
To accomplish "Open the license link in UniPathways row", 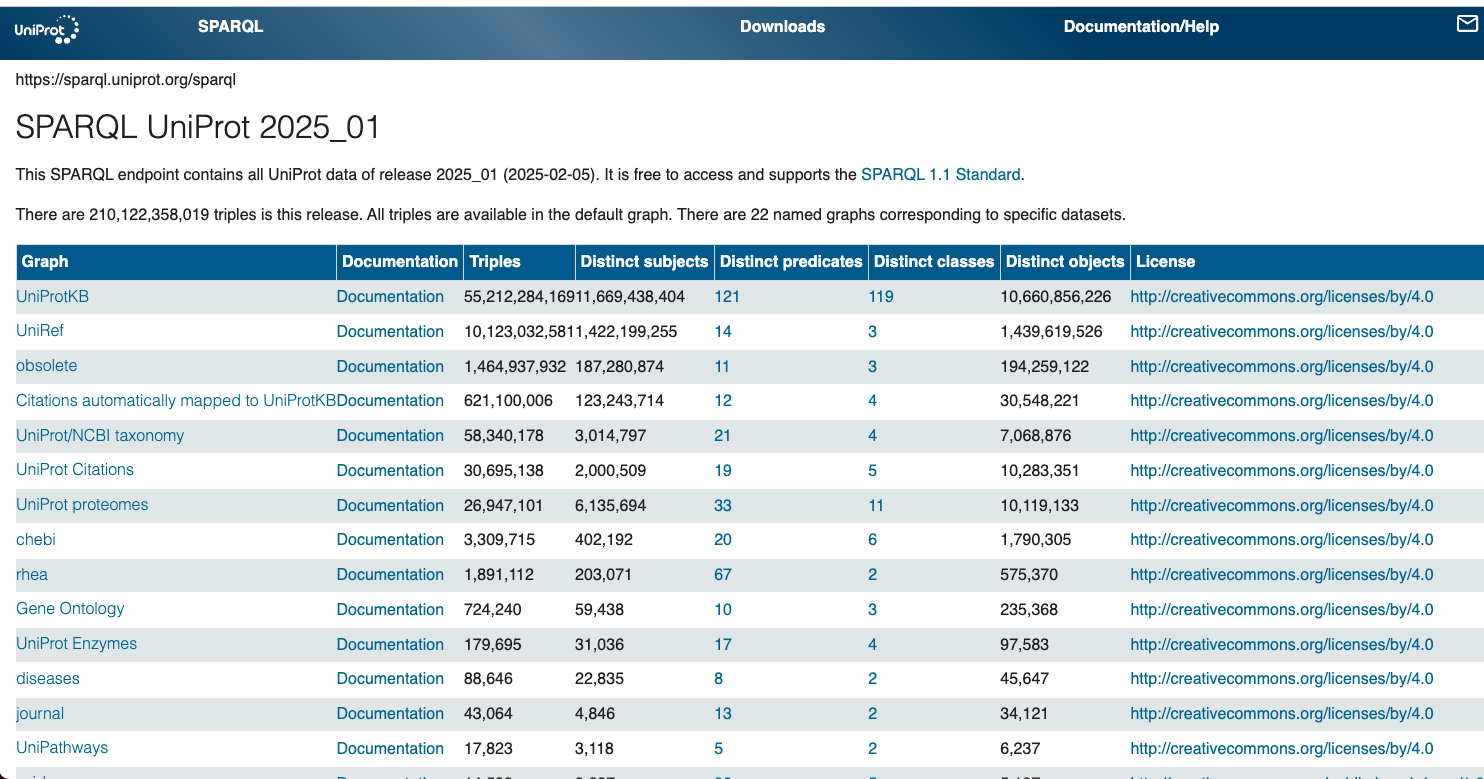I will (1282, 748).
